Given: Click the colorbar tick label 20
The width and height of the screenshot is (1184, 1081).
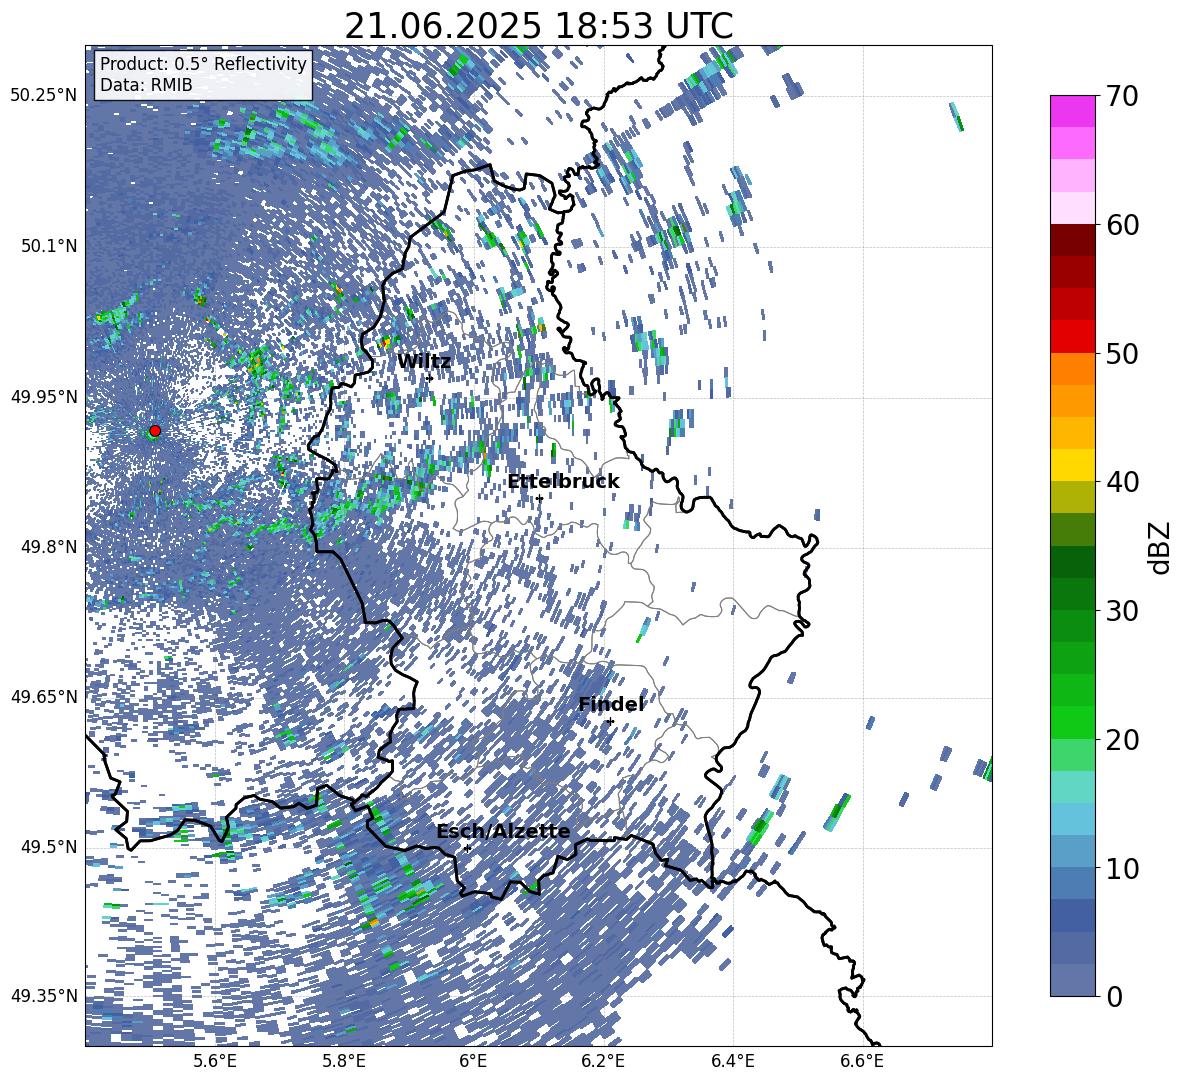Looking at the screenshot, I should pyautogui.click(x=1122, y=739).
